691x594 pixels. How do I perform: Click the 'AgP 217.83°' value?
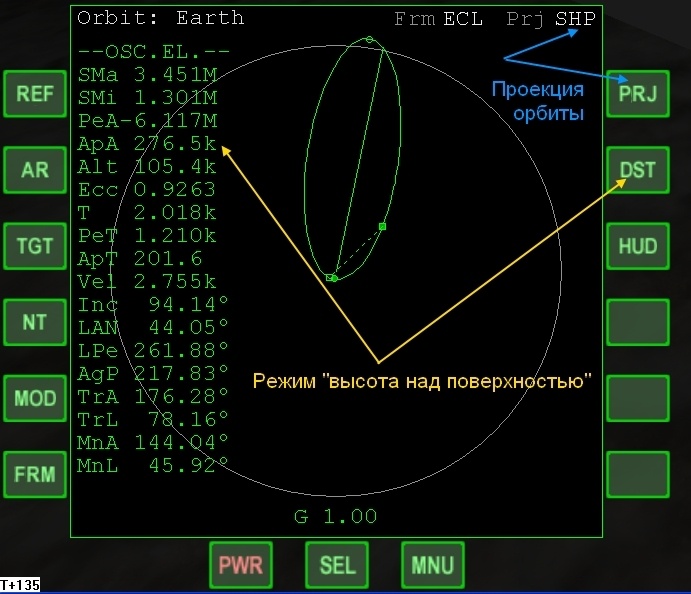[153, 374]
